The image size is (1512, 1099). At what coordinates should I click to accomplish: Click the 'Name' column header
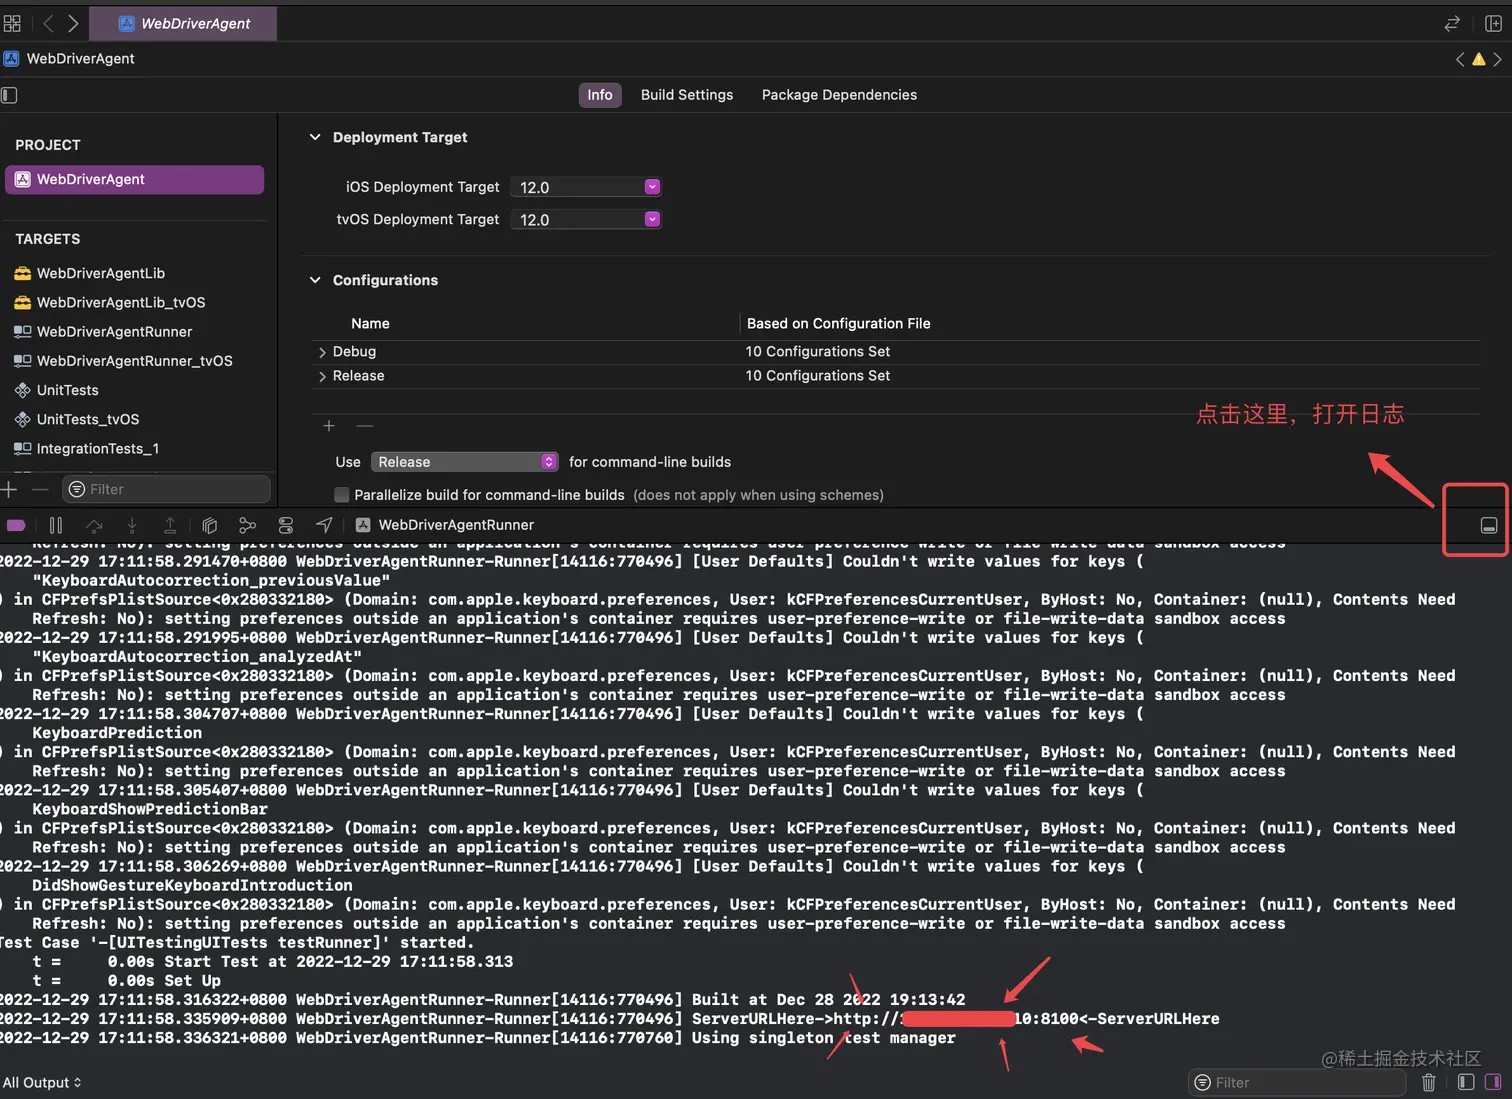coord(370,324)
